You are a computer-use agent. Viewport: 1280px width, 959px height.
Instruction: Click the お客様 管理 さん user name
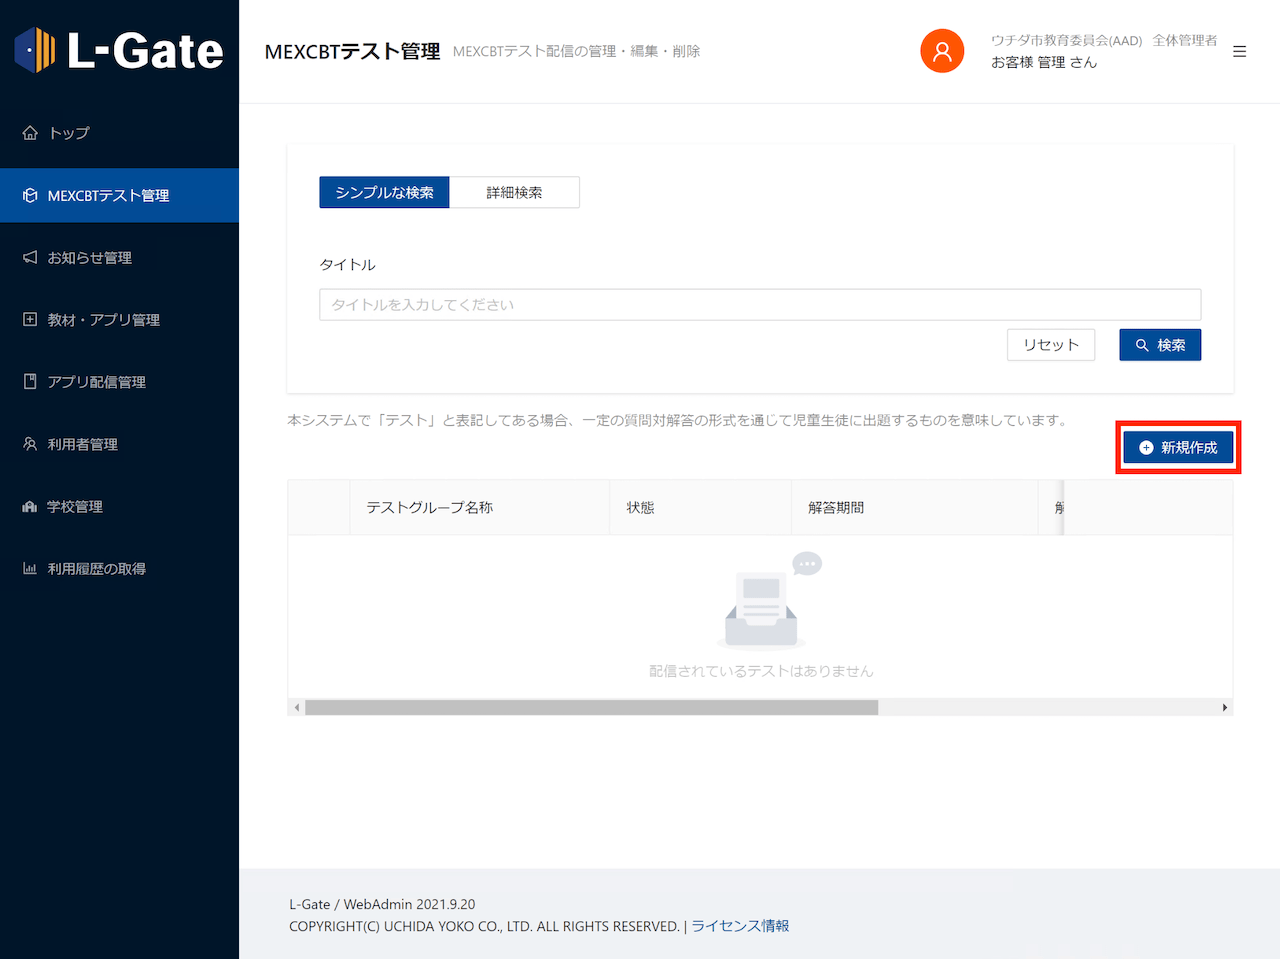pyautogui.click(x=1044, y=62)
